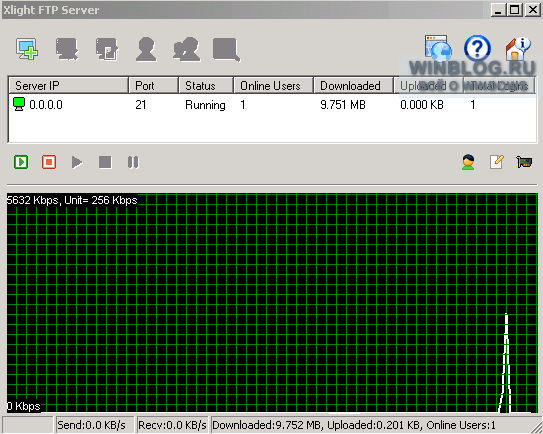Open the greyed single User icon
The image size is (543, 434).
point(146,50)
